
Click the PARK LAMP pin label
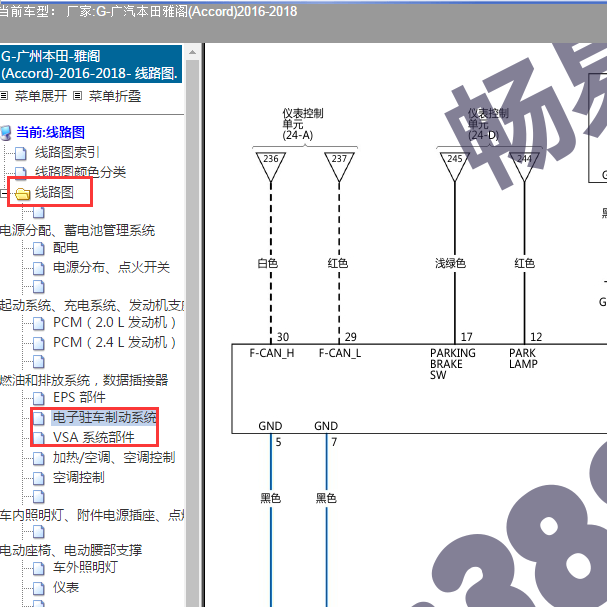[x=523, y=358]
